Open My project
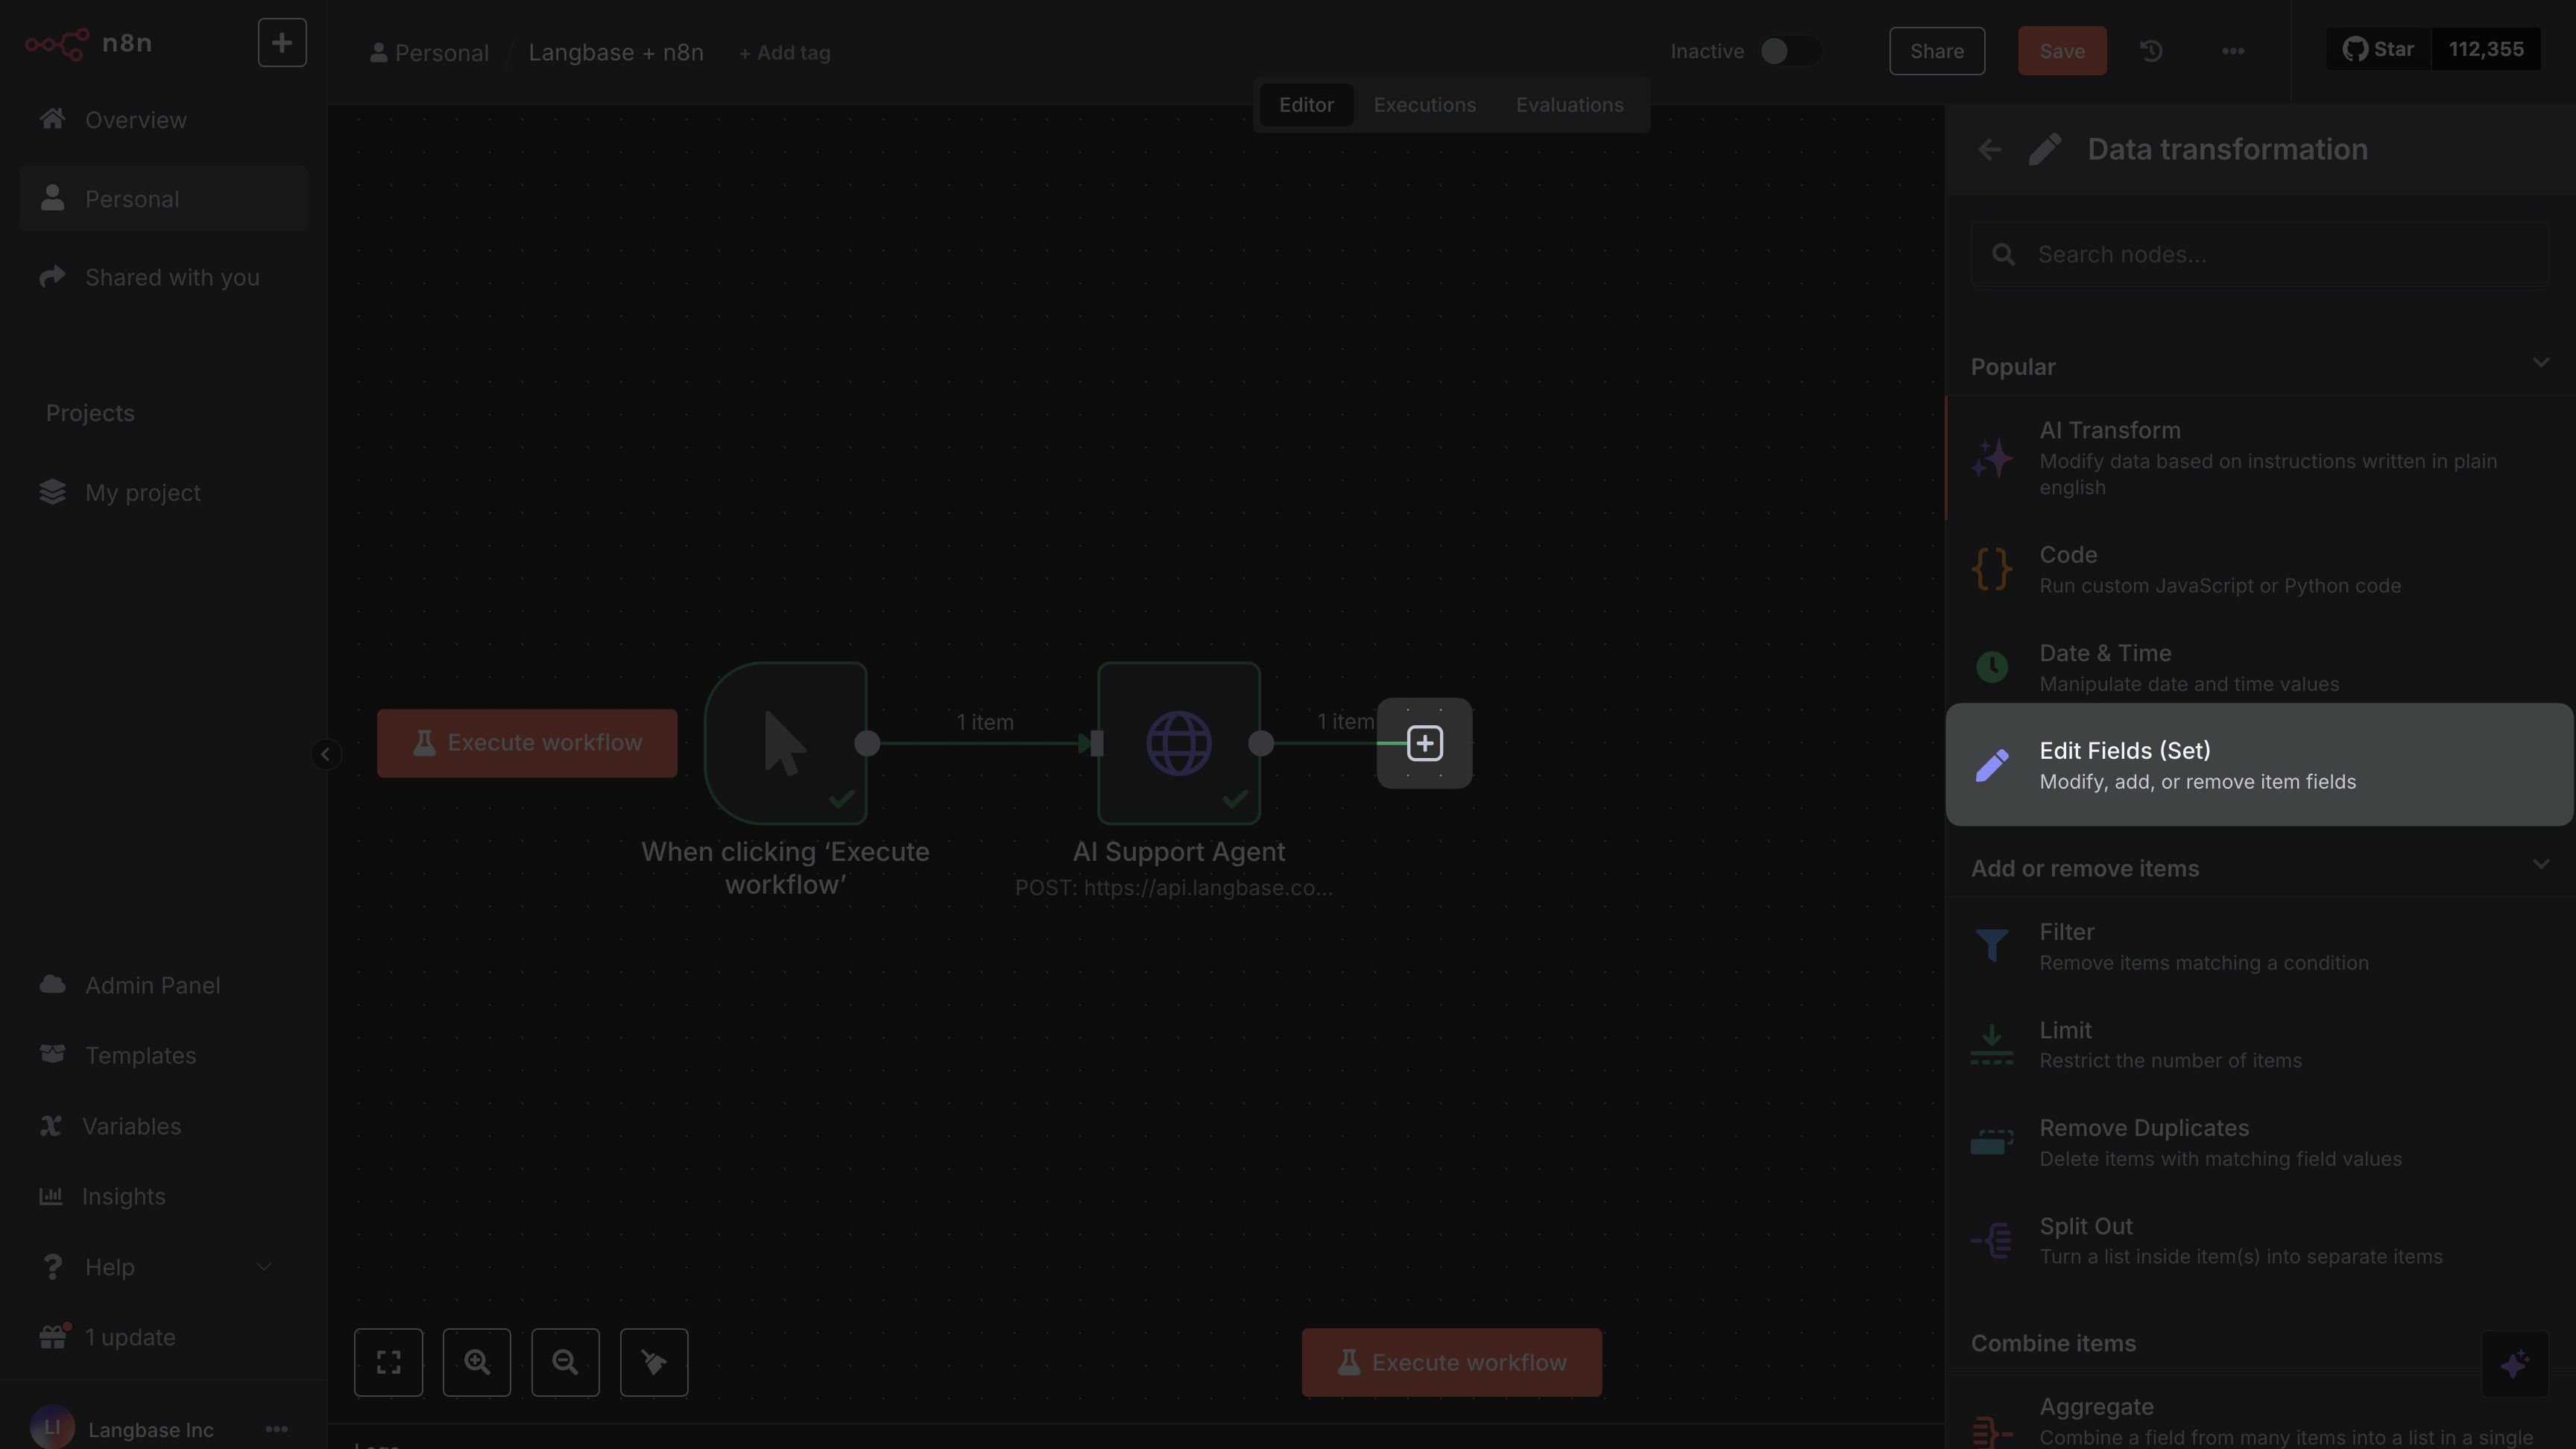Screen dimensions: 2576x1449 tap(163, 493)
